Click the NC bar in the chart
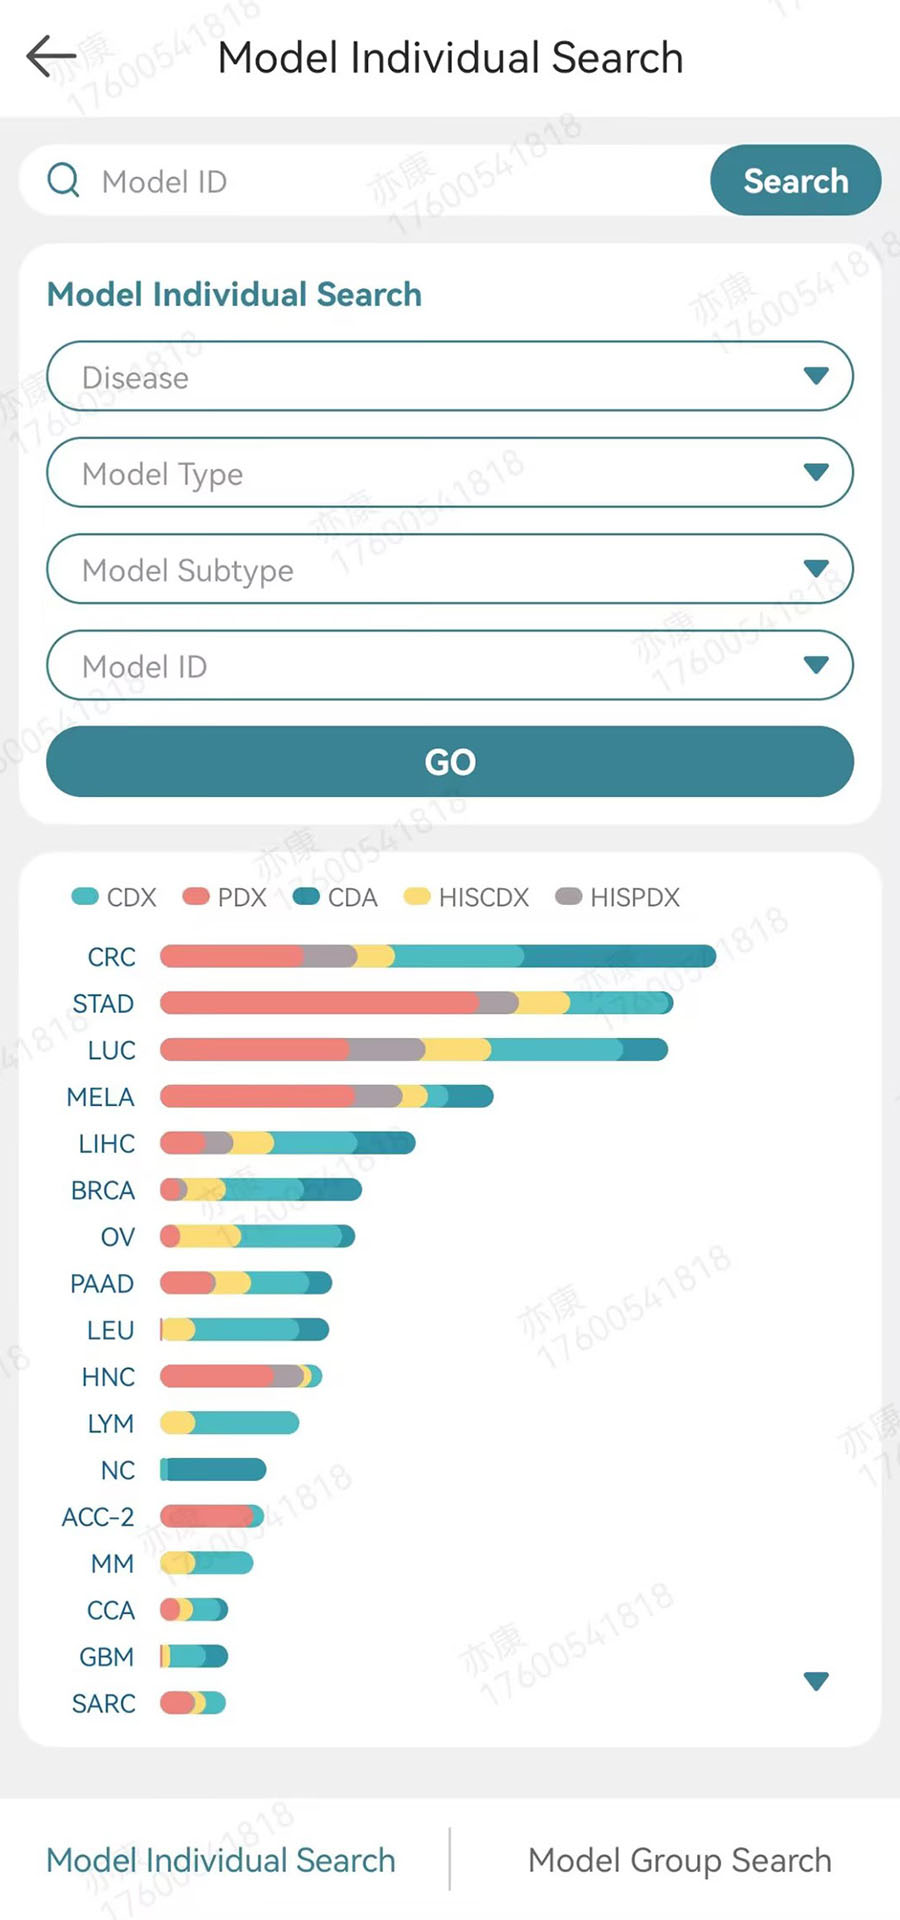Viewport: 900px width, 1920px height. 213,1469
